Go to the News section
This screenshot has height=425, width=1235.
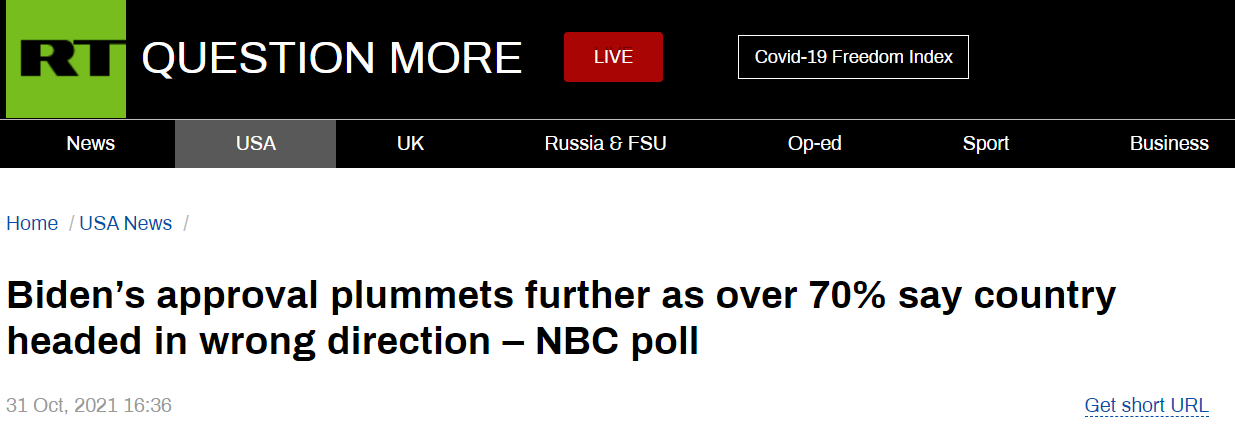(x=90, y=144)
